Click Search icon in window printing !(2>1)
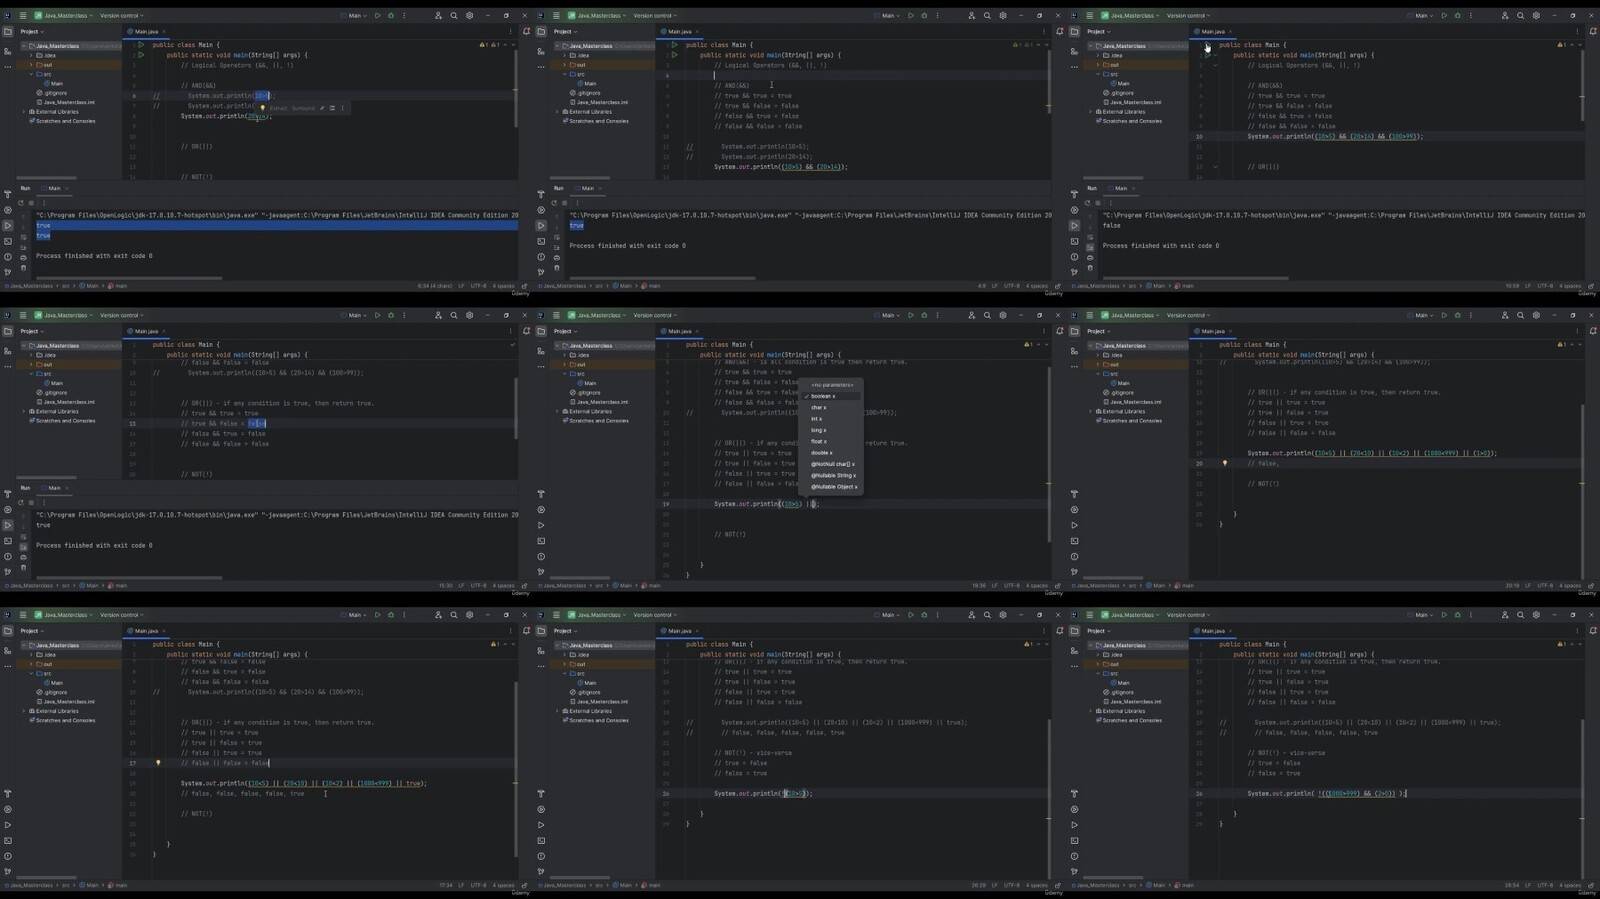Viewport: 1600px width, 899px height. pyautogui.click(x=987, y=616)
